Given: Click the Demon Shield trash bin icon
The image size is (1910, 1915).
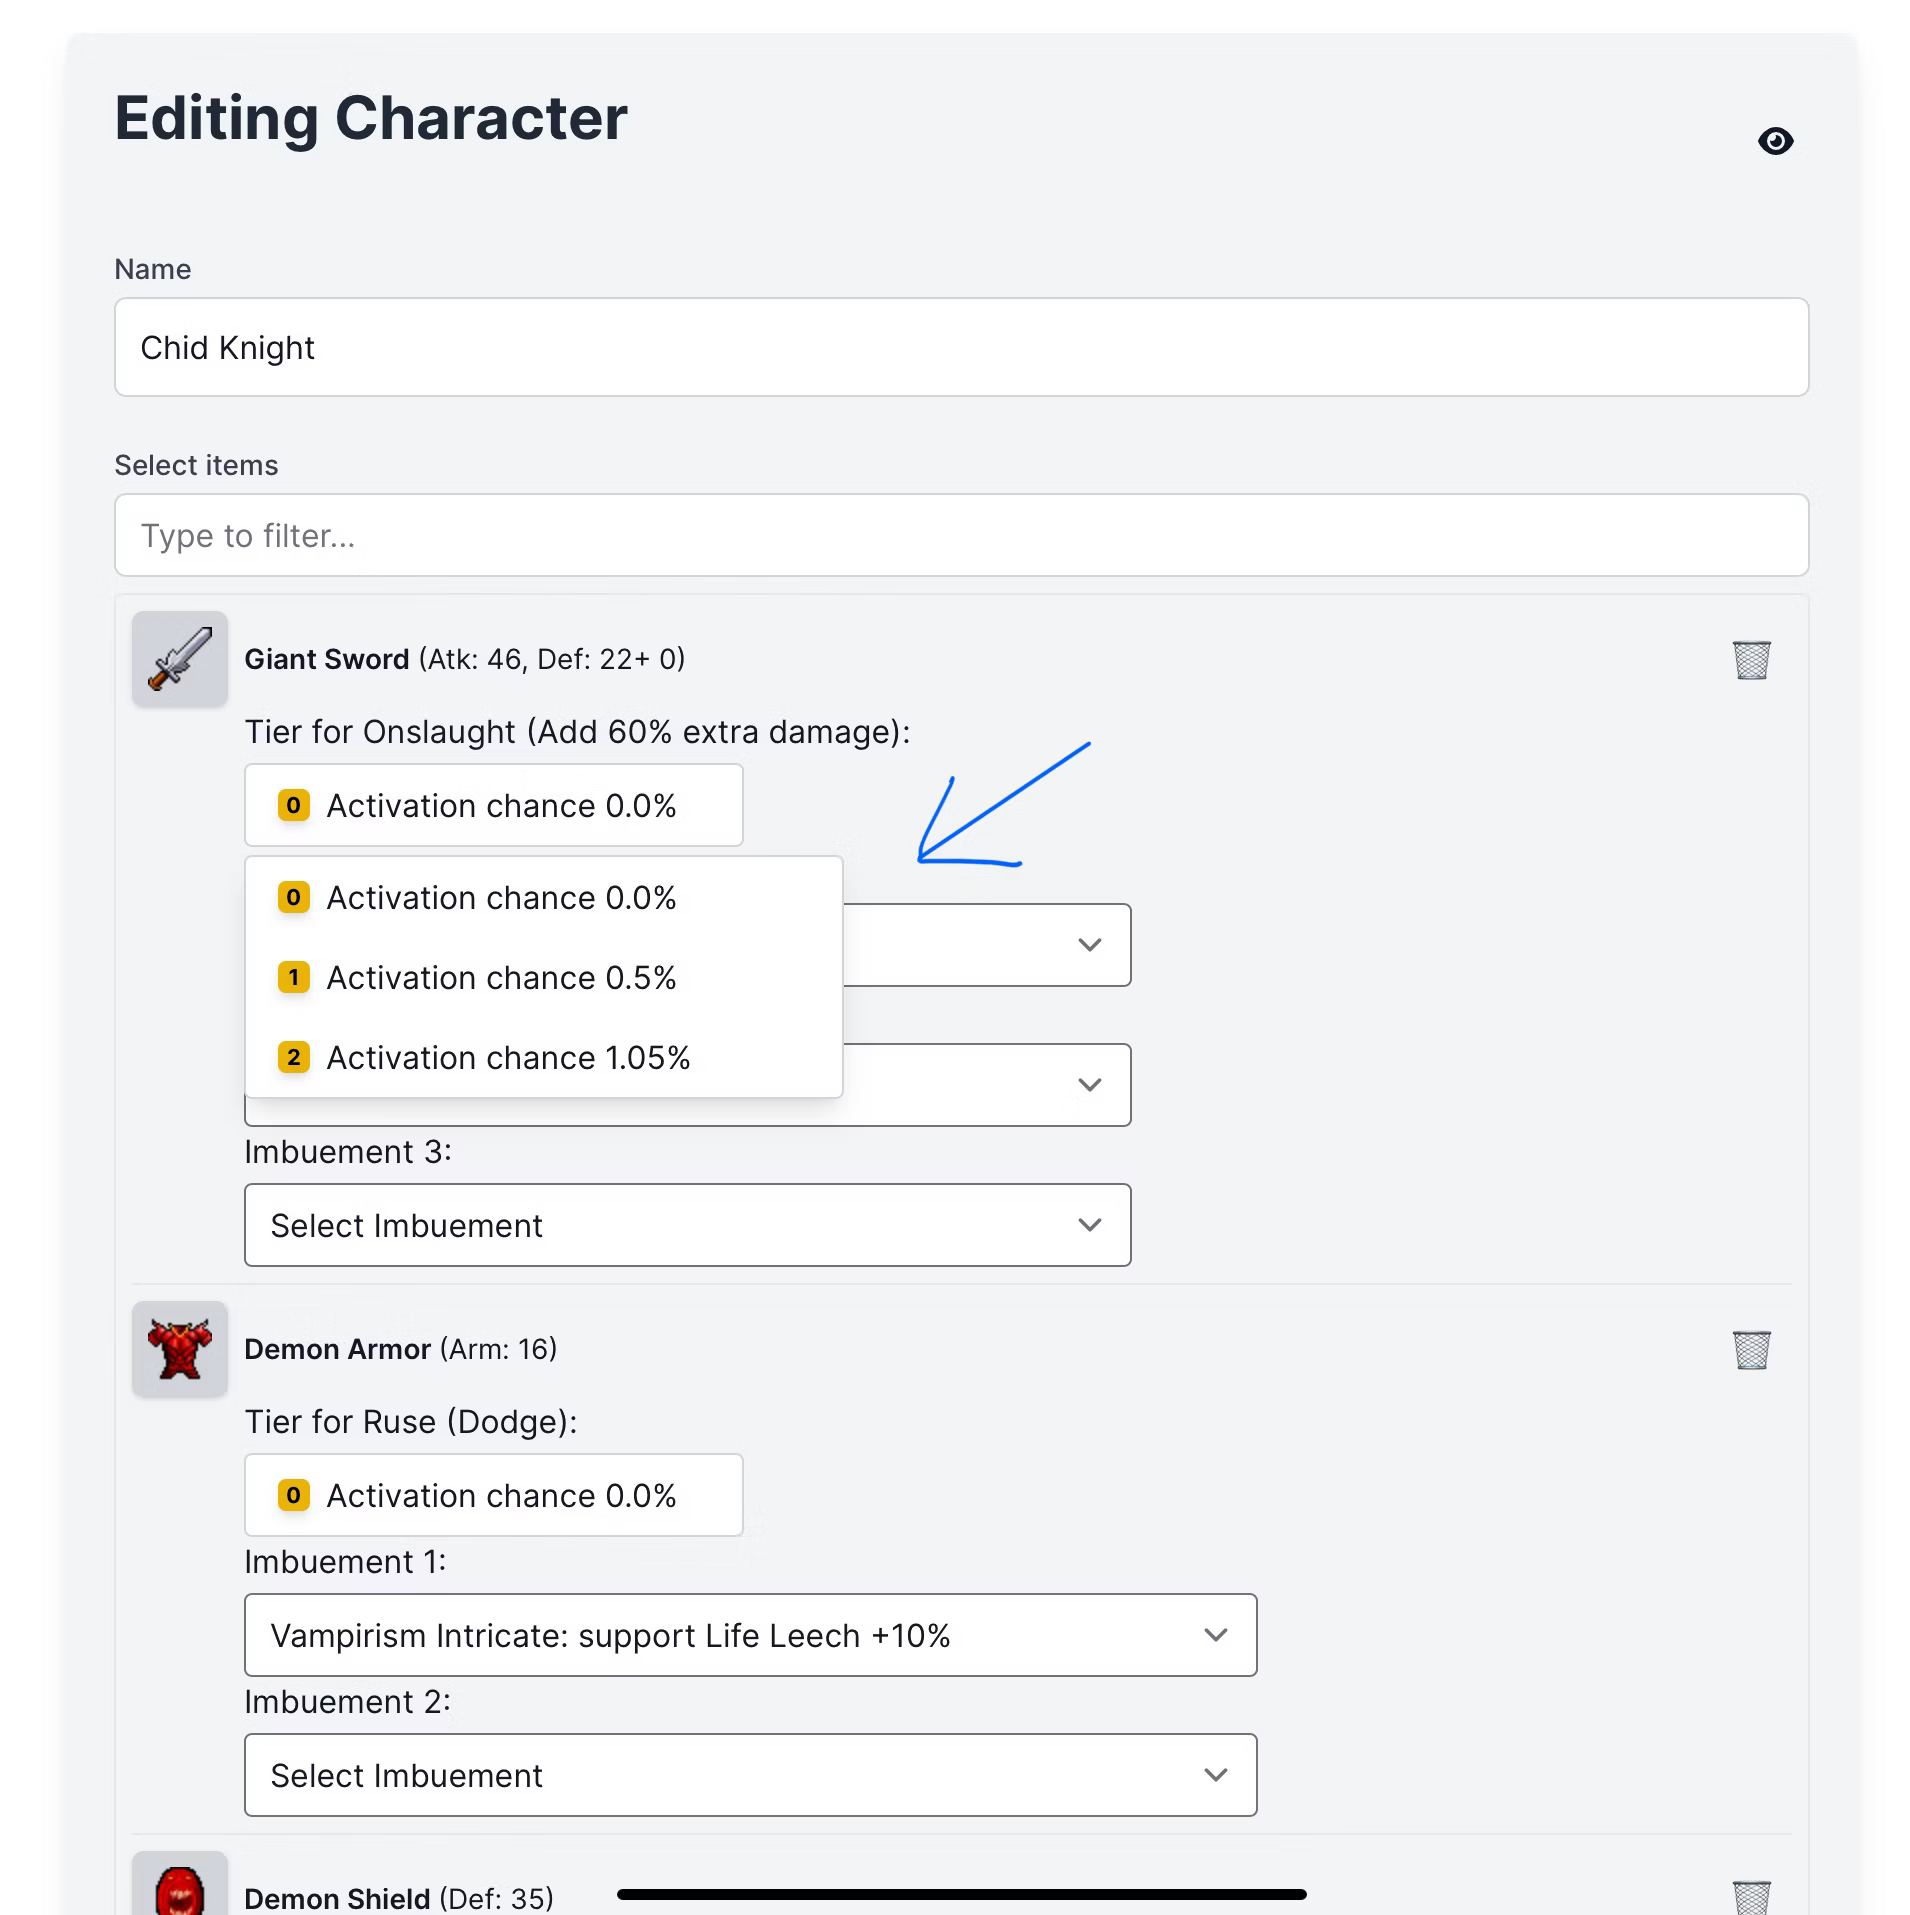Looking at the screenshot, I should (1751, 1897).
